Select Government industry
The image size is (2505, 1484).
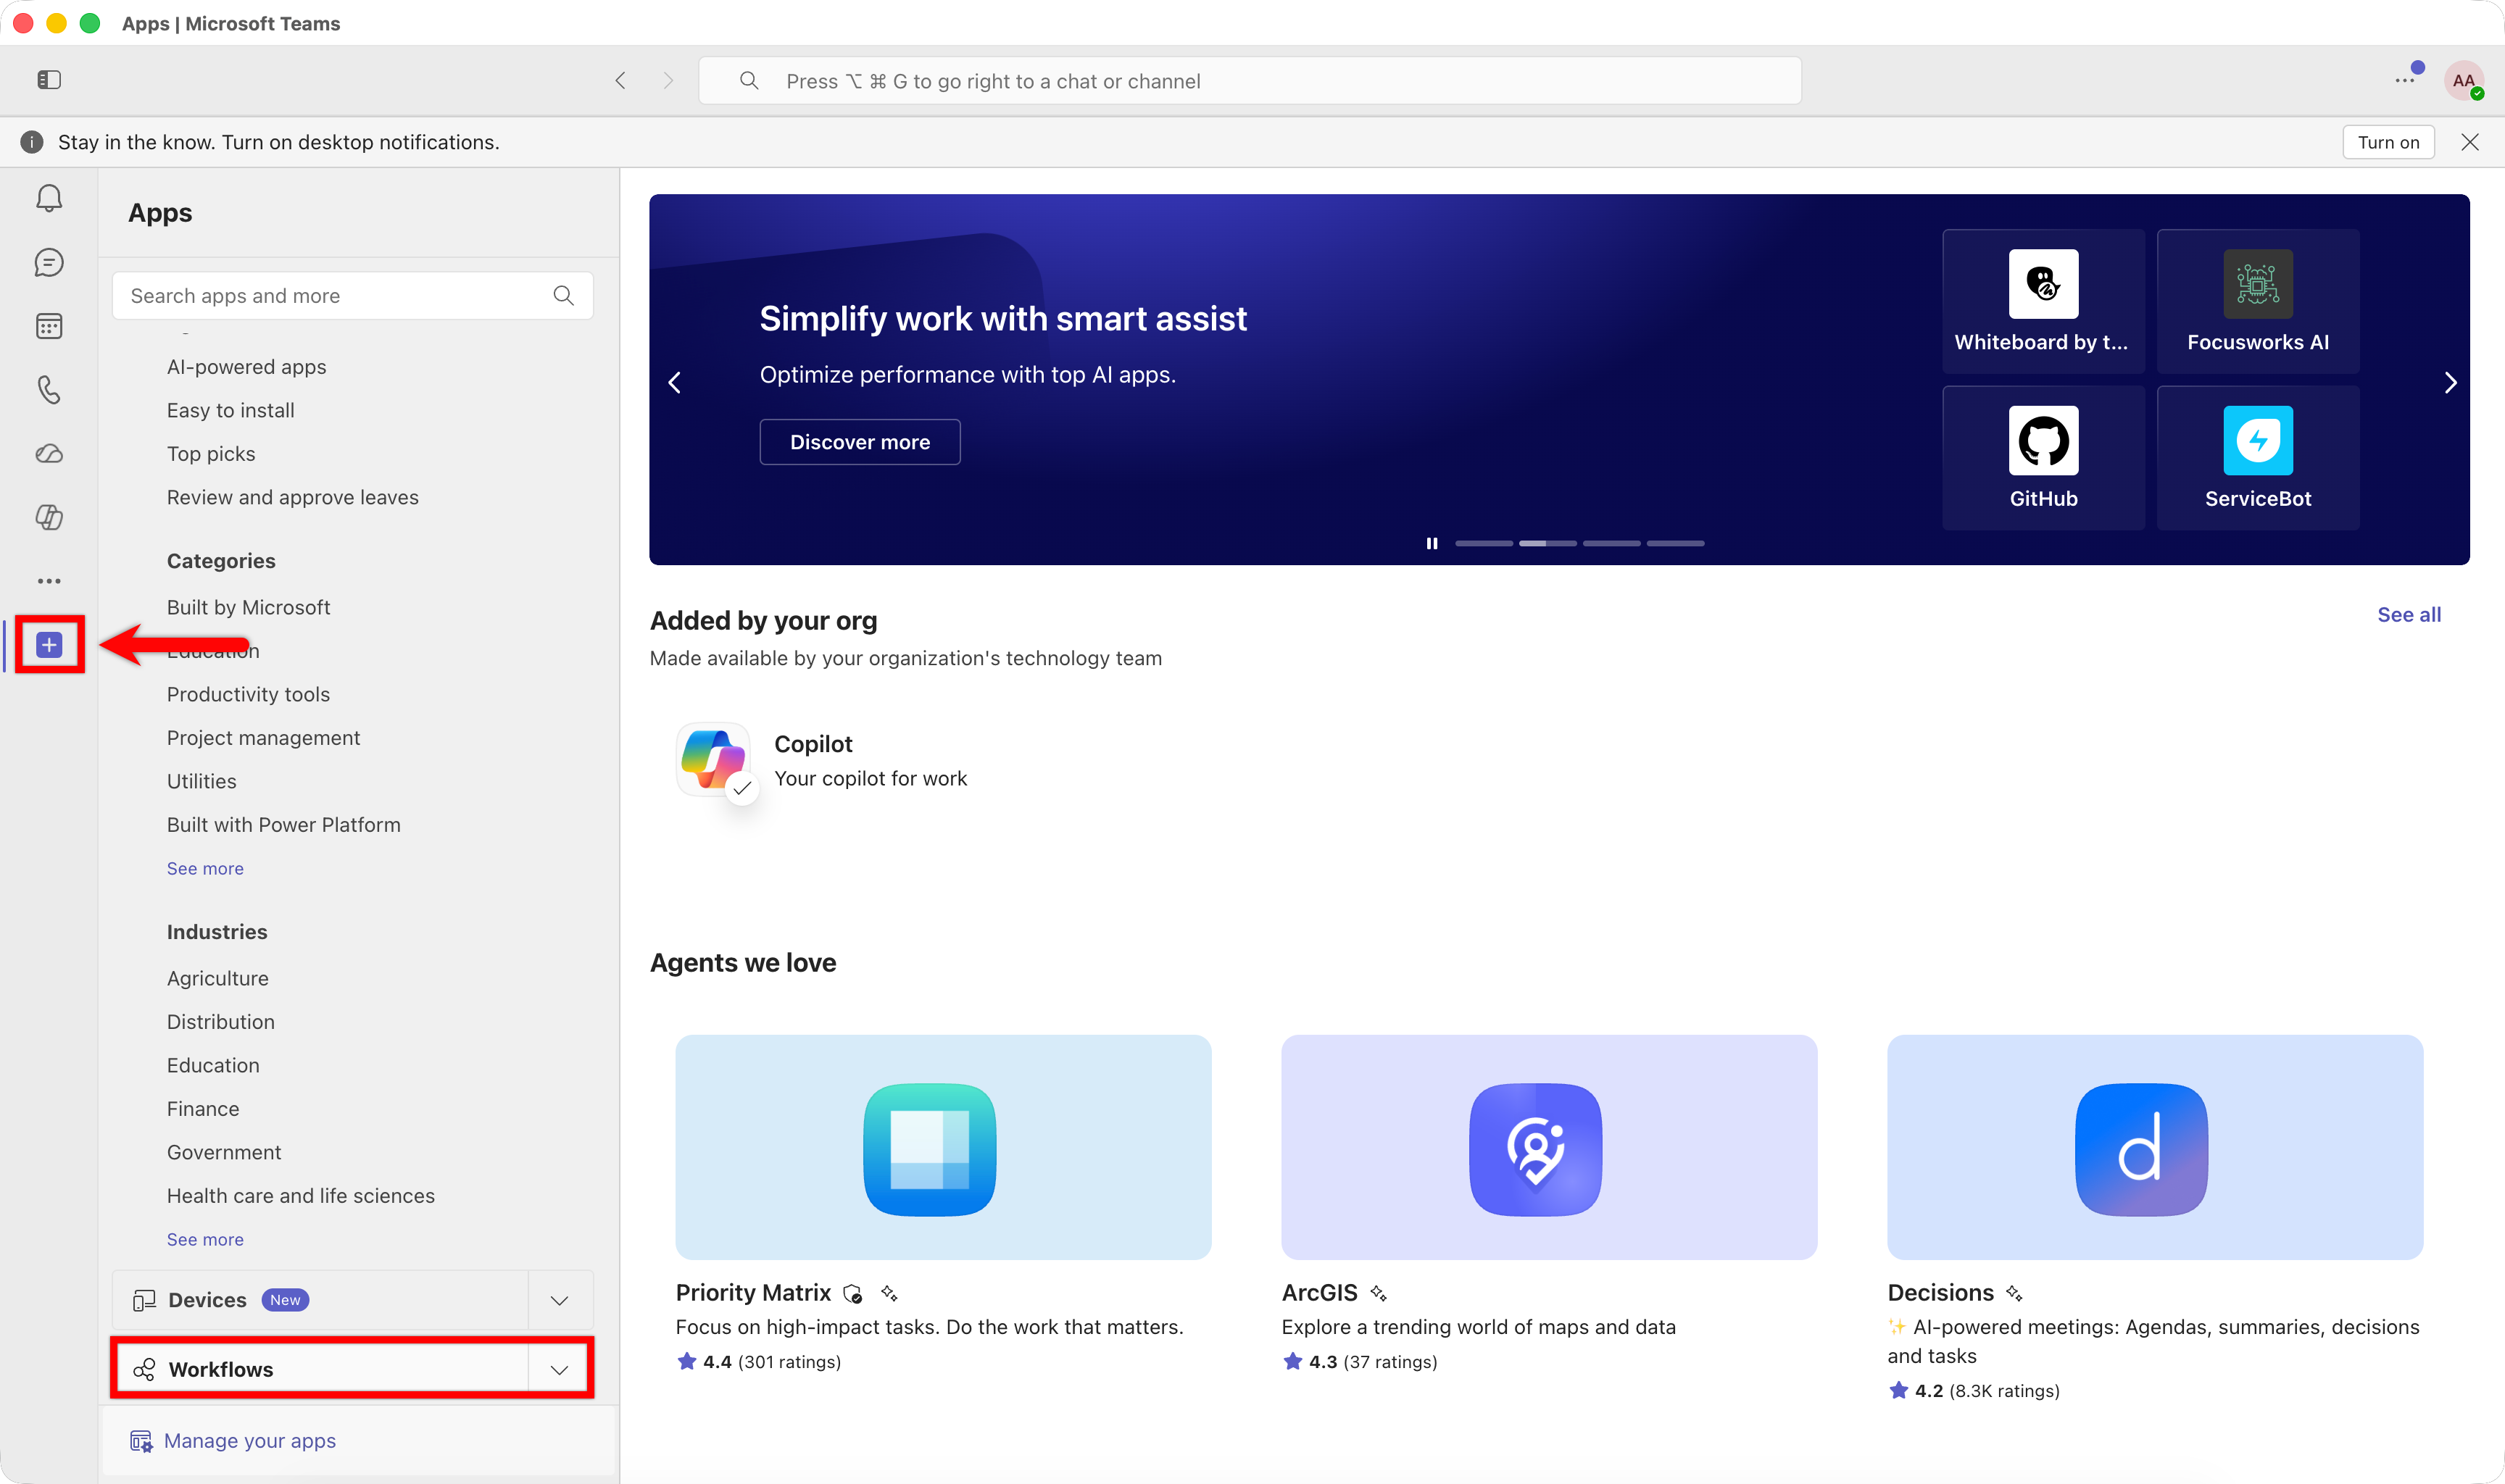pos(224,1153)
